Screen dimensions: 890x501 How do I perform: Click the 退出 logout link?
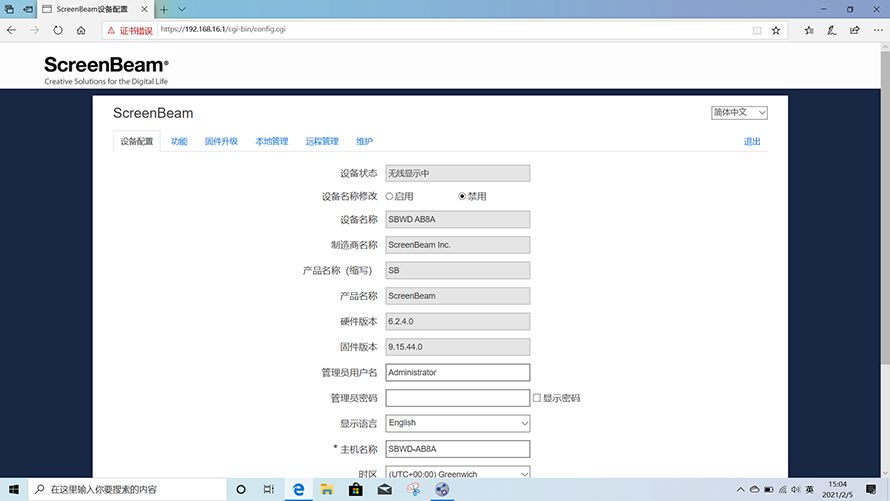click(x=752, y=141)
